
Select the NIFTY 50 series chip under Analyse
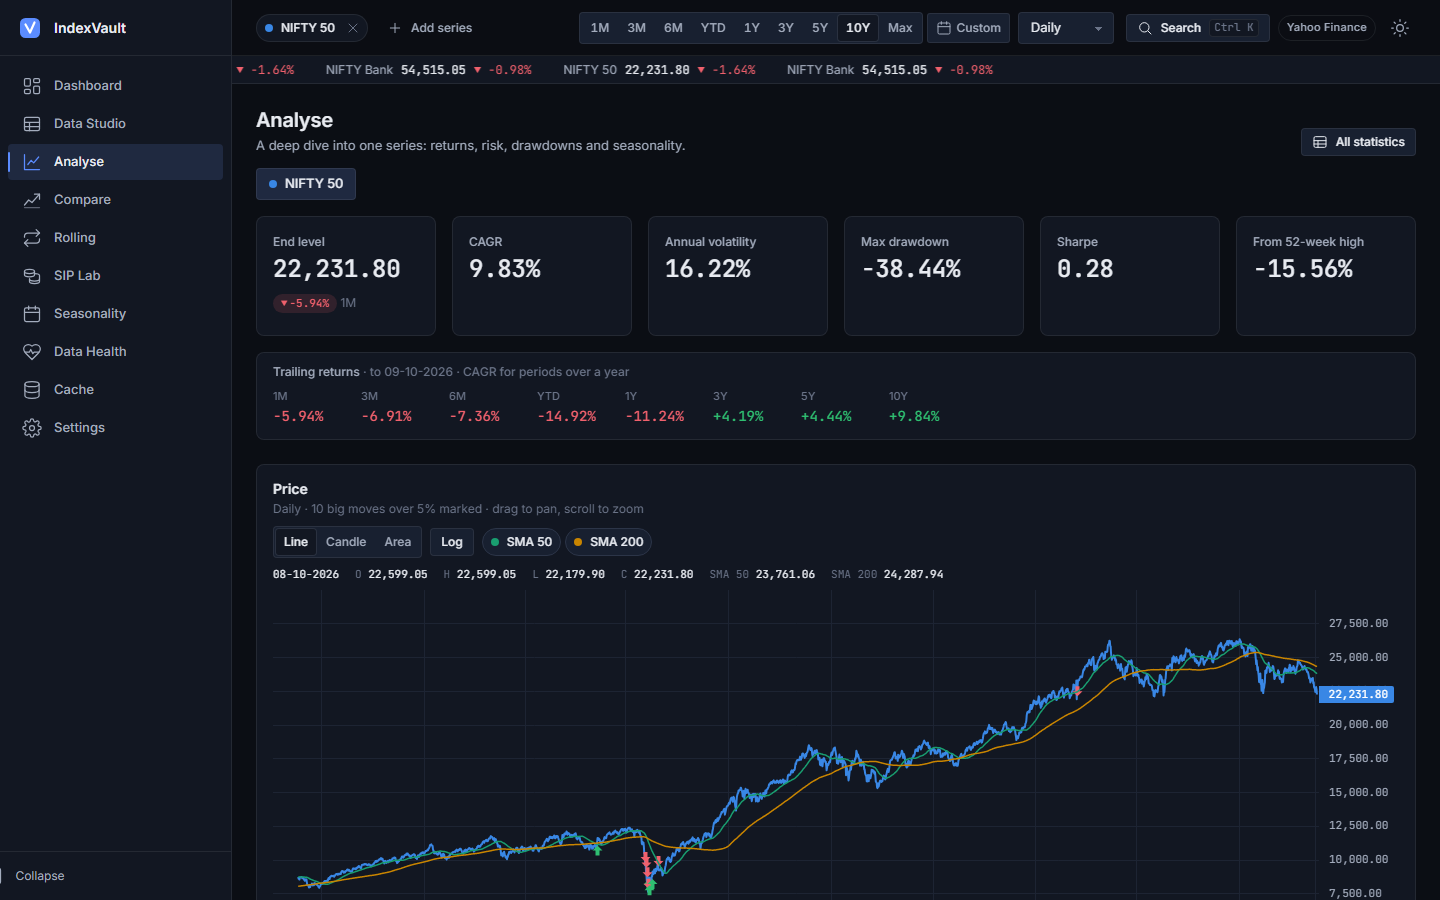click(x=306, y=184)
